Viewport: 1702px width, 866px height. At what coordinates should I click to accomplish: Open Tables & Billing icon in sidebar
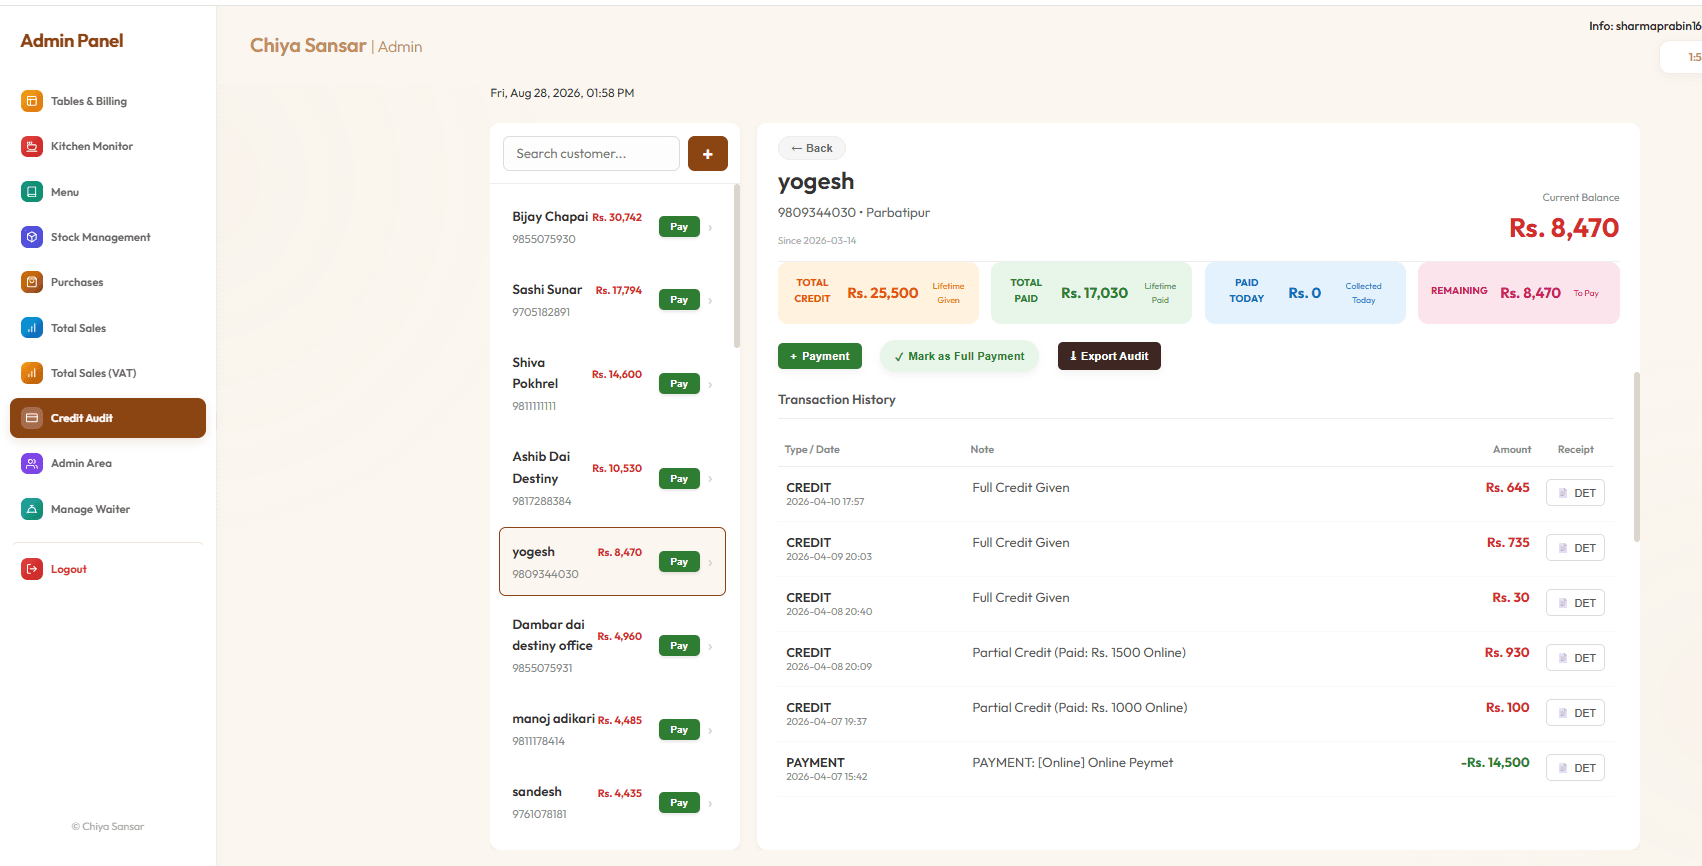tap(32, 101)
